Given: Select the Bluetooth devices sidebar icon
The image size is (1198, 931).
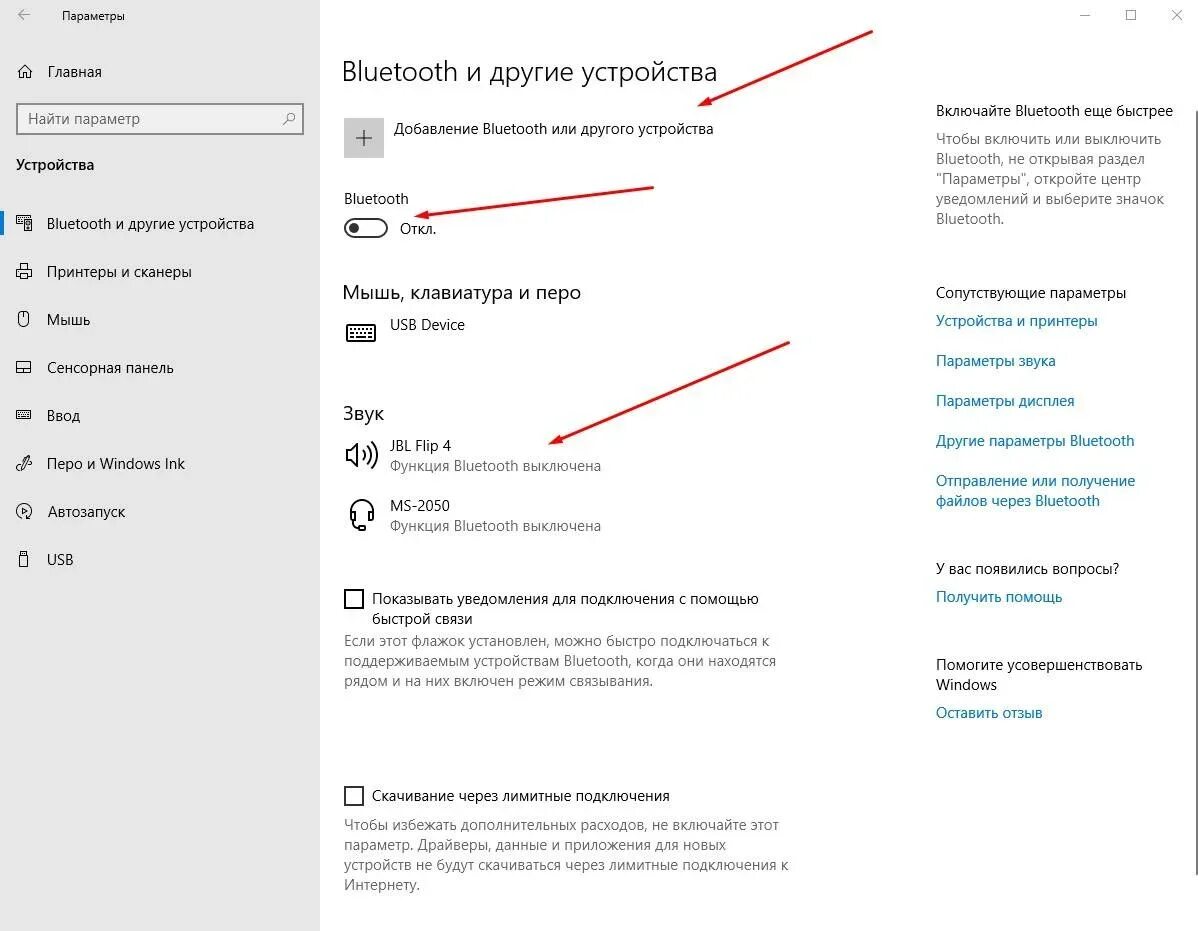Looking at the screenshot, I should [24, 223].
